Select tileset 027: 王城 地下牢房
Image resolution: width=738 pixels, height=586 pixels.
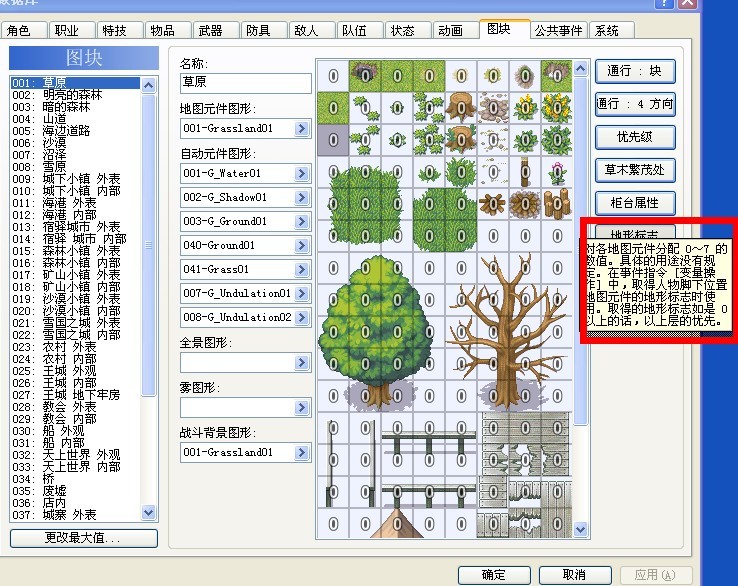75,395
